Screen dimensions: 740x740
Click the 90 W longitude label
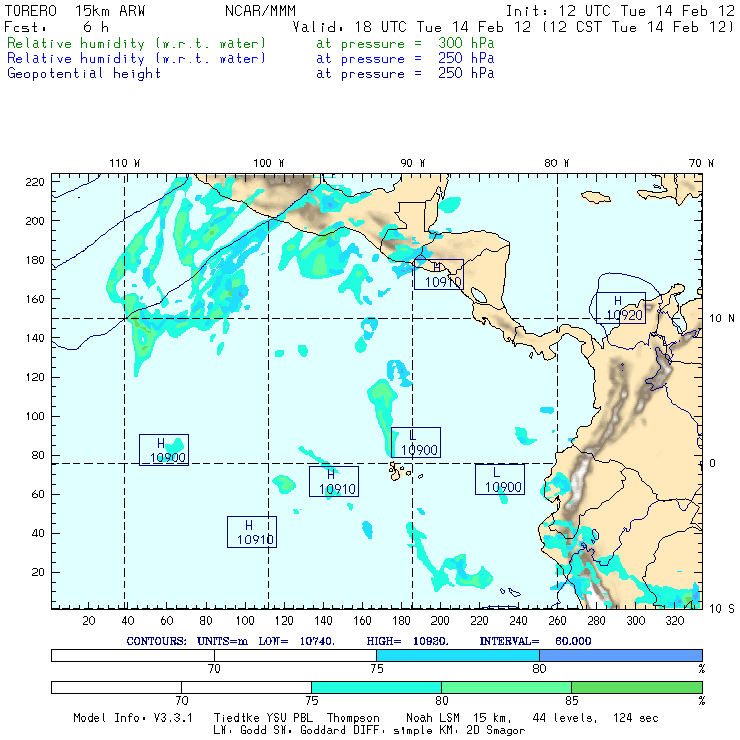point(413,162)
